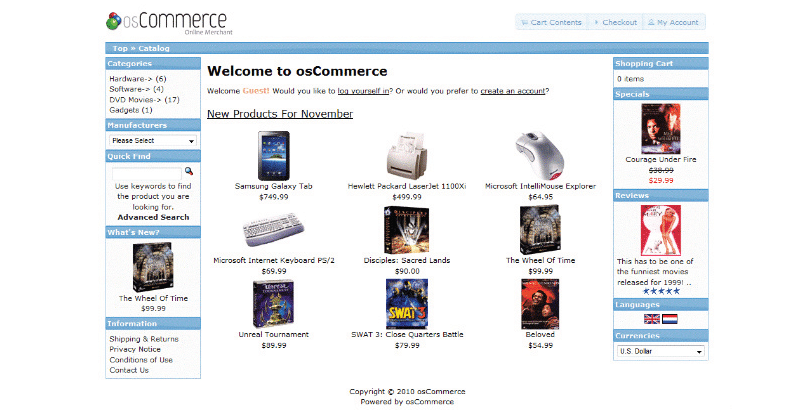Switch language with the English flag
Screen dimensions: 800x410
[652, 319]
